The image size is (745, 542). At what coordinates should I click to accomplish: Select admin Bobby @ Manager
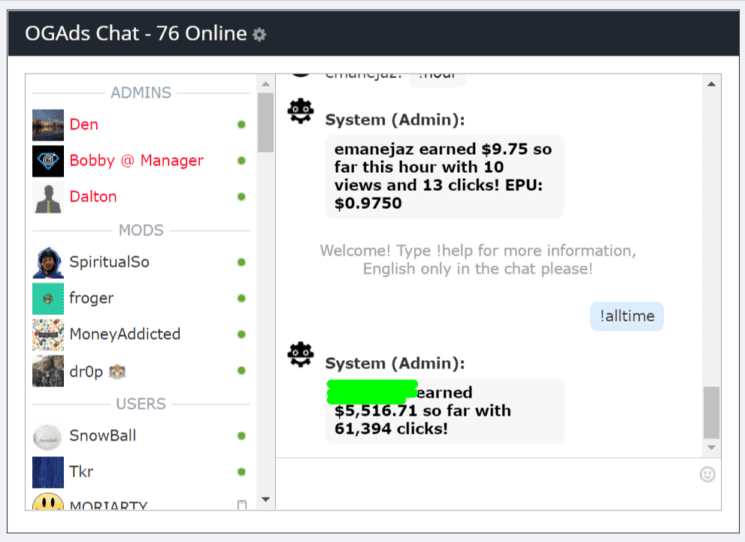141,161
